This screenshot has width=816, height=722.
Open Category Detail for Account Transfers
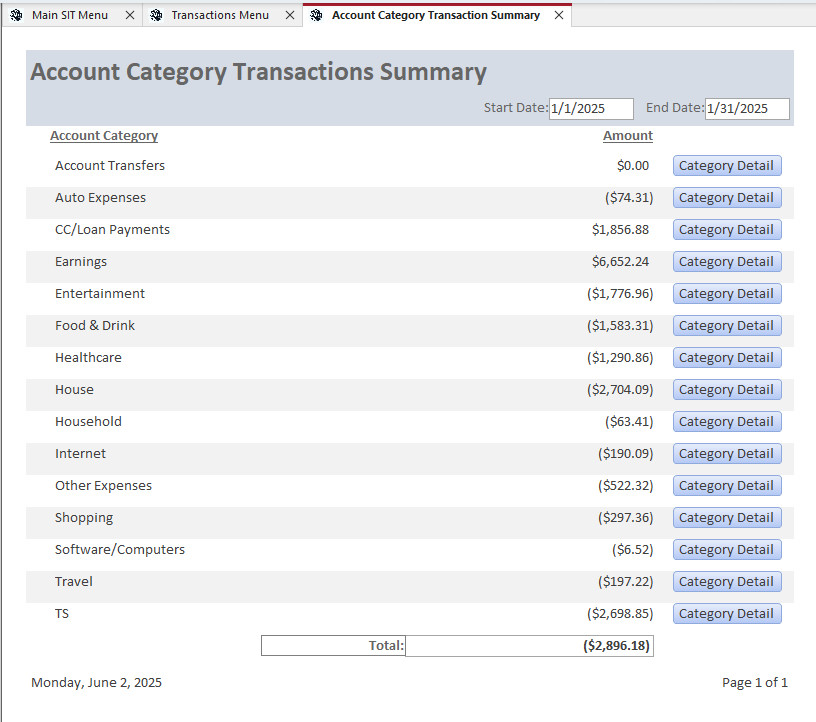point(727,166)
